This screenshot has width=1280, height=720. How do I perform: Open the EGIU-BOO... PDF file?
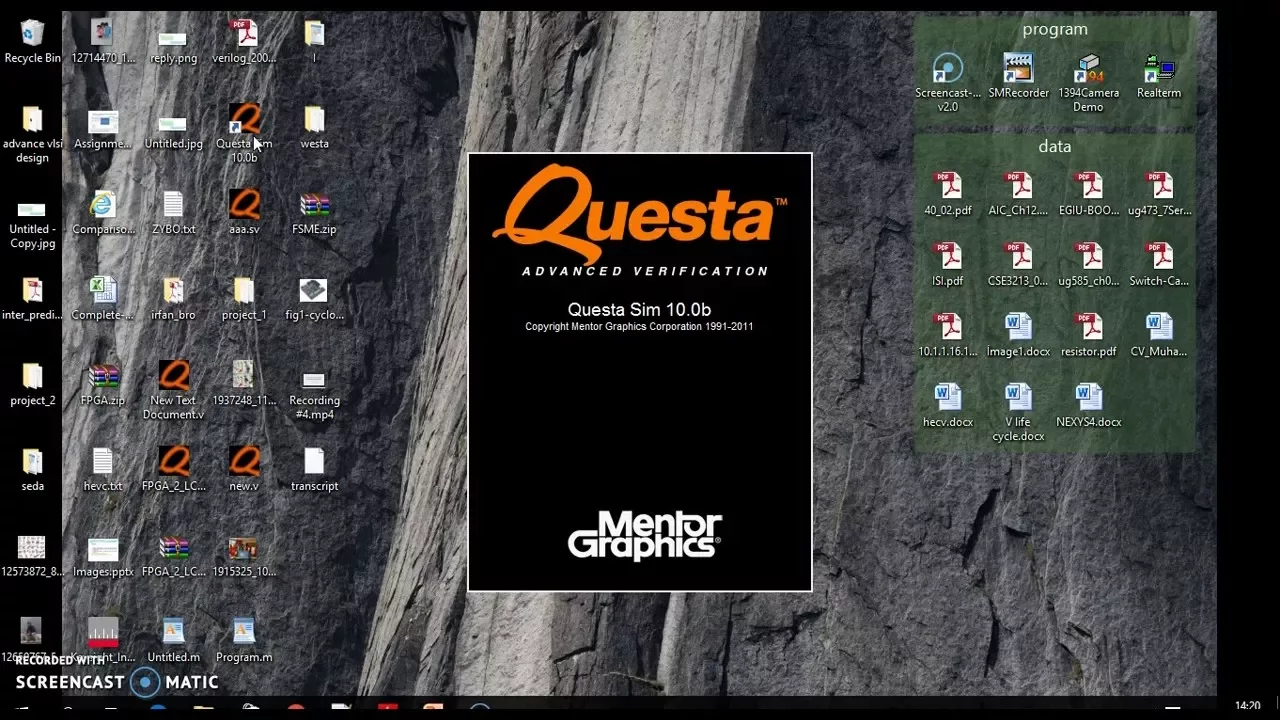point(1088,194)
